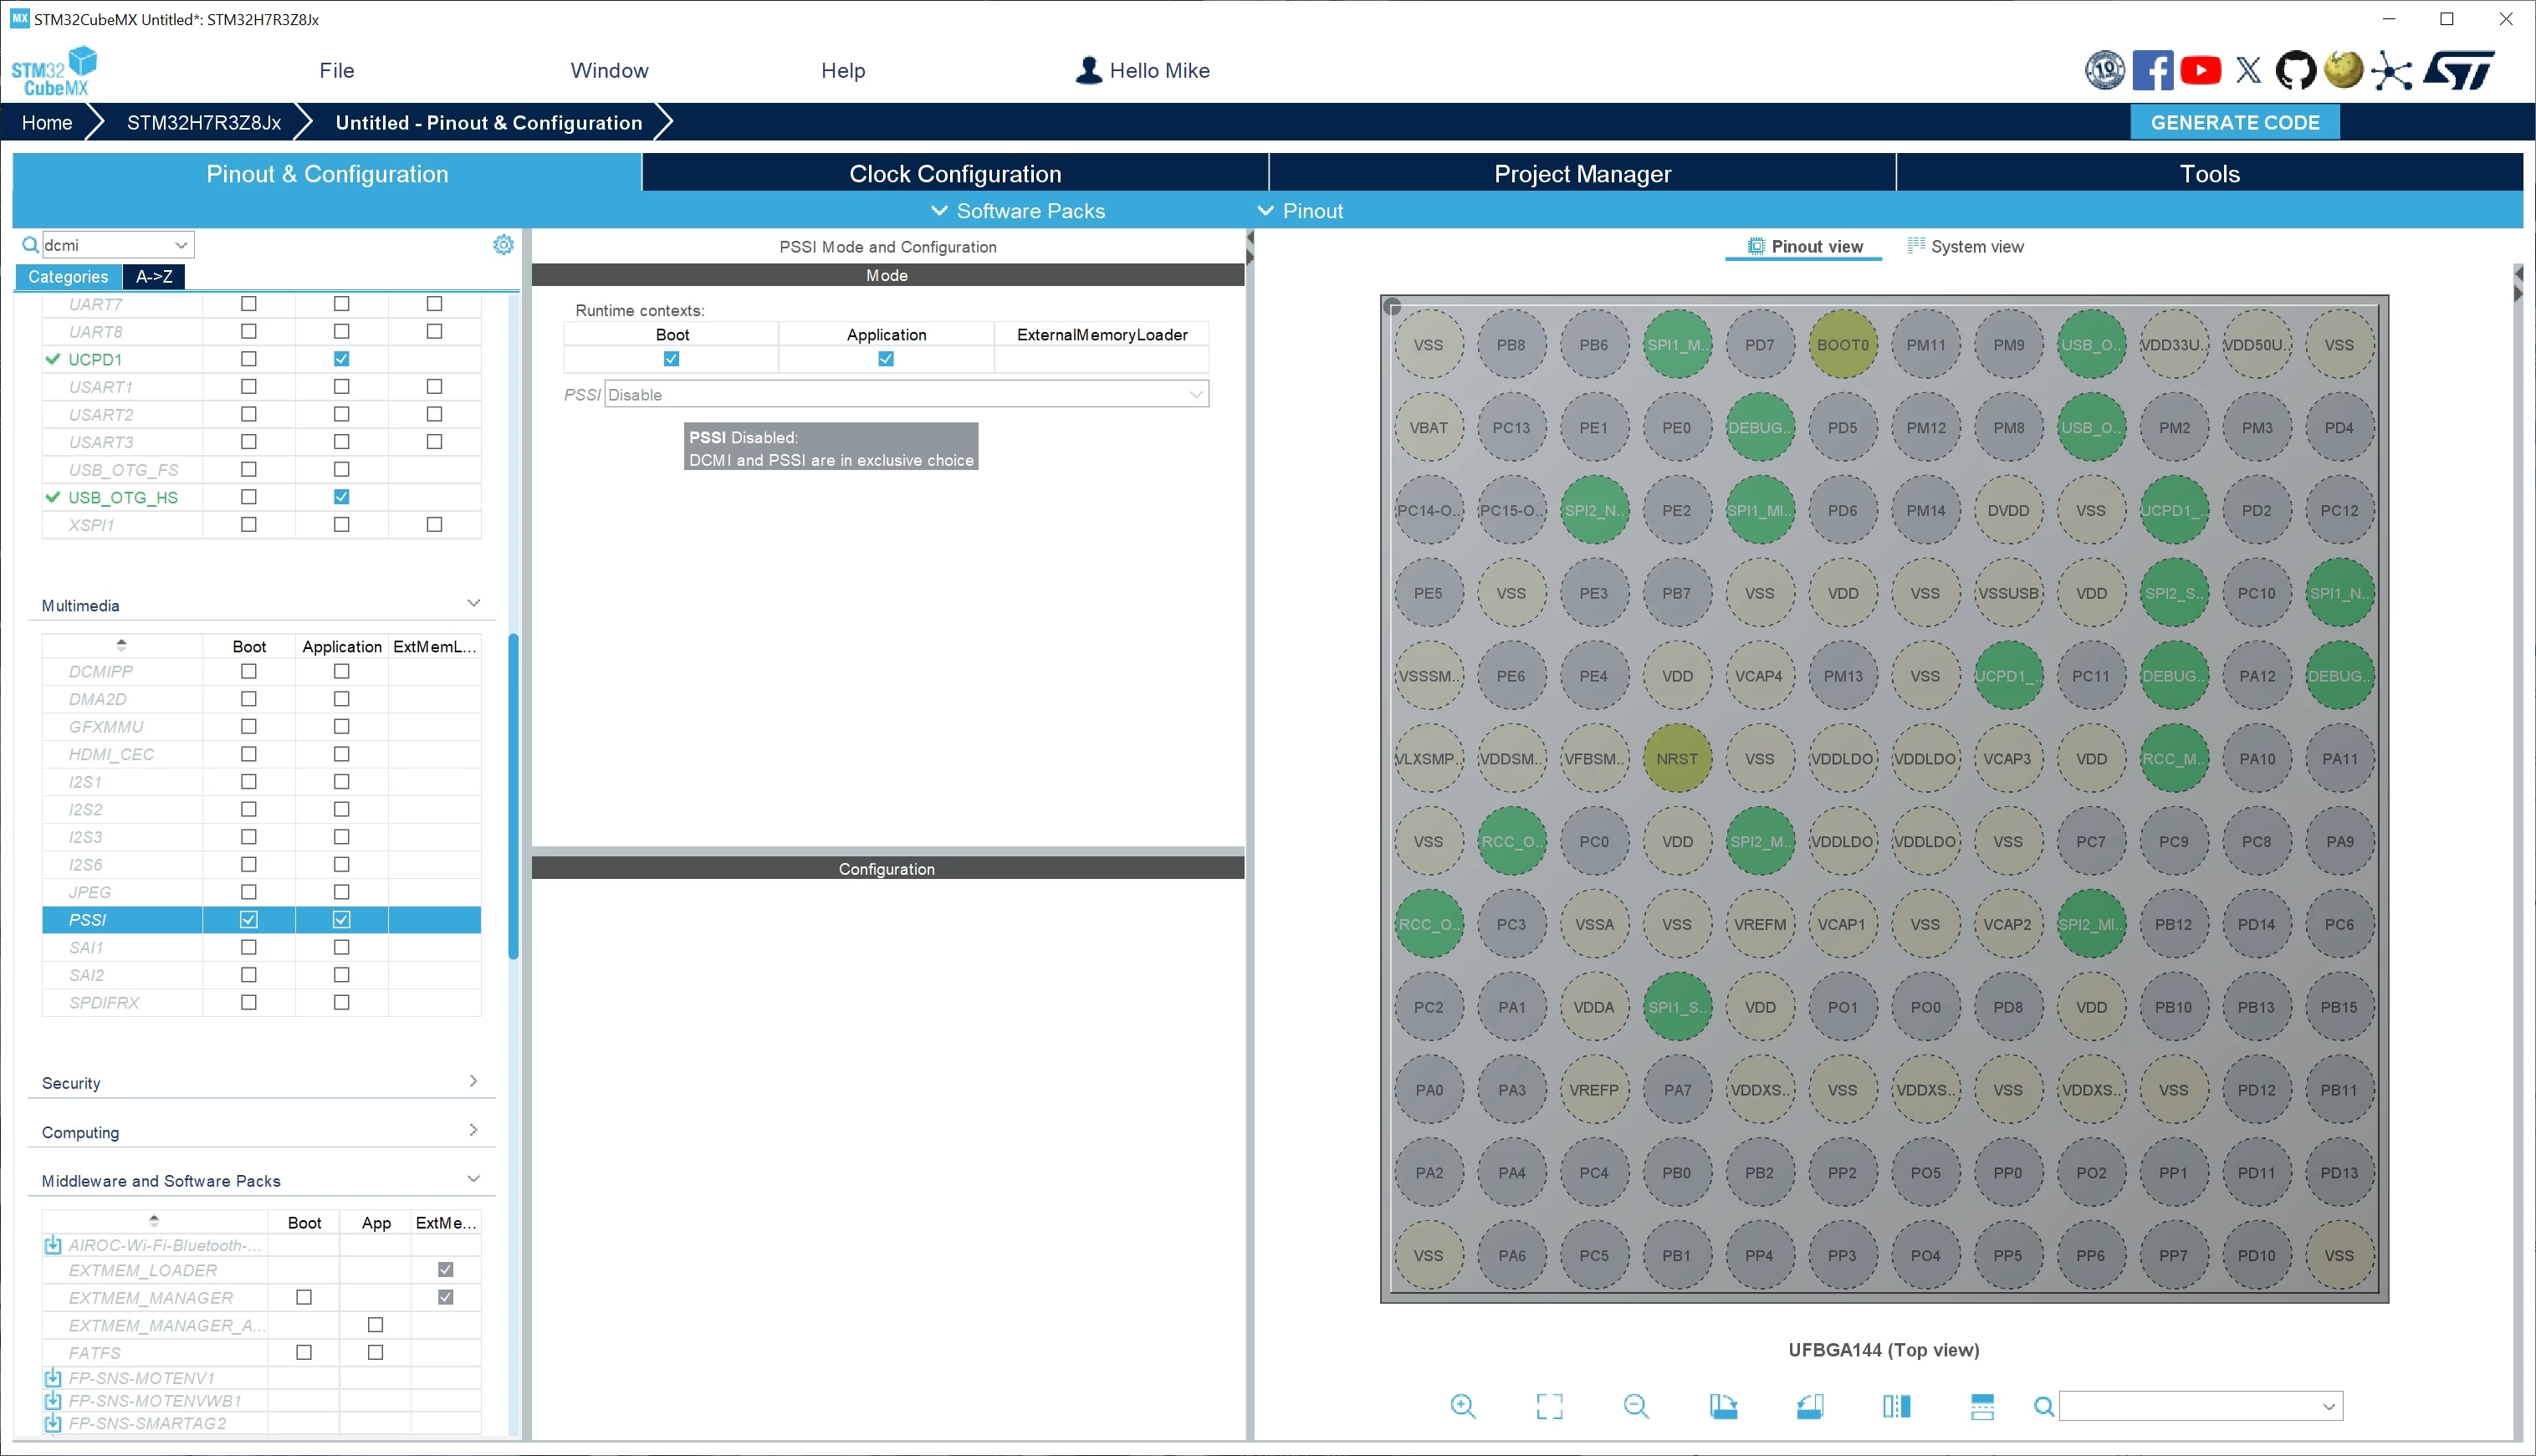Rotate the chip view clockwise

coord(1723,1406)
